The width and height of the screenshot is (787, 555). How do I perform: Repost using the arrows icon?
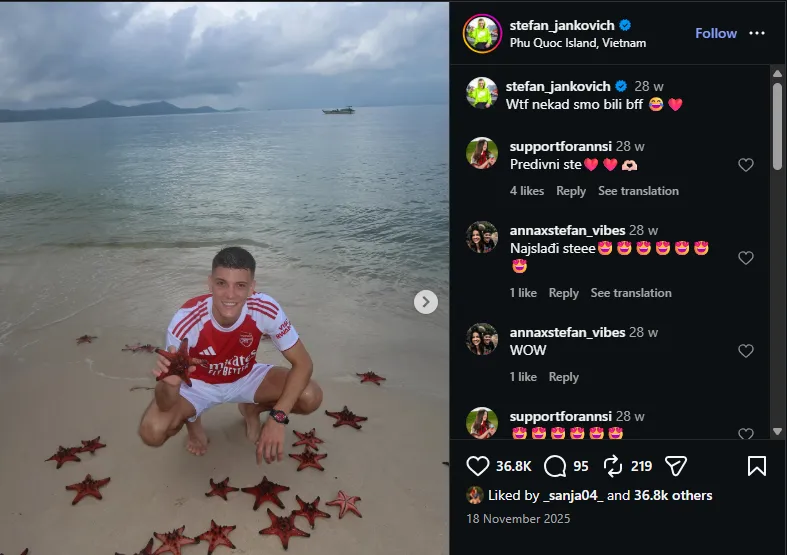[613, 466]
